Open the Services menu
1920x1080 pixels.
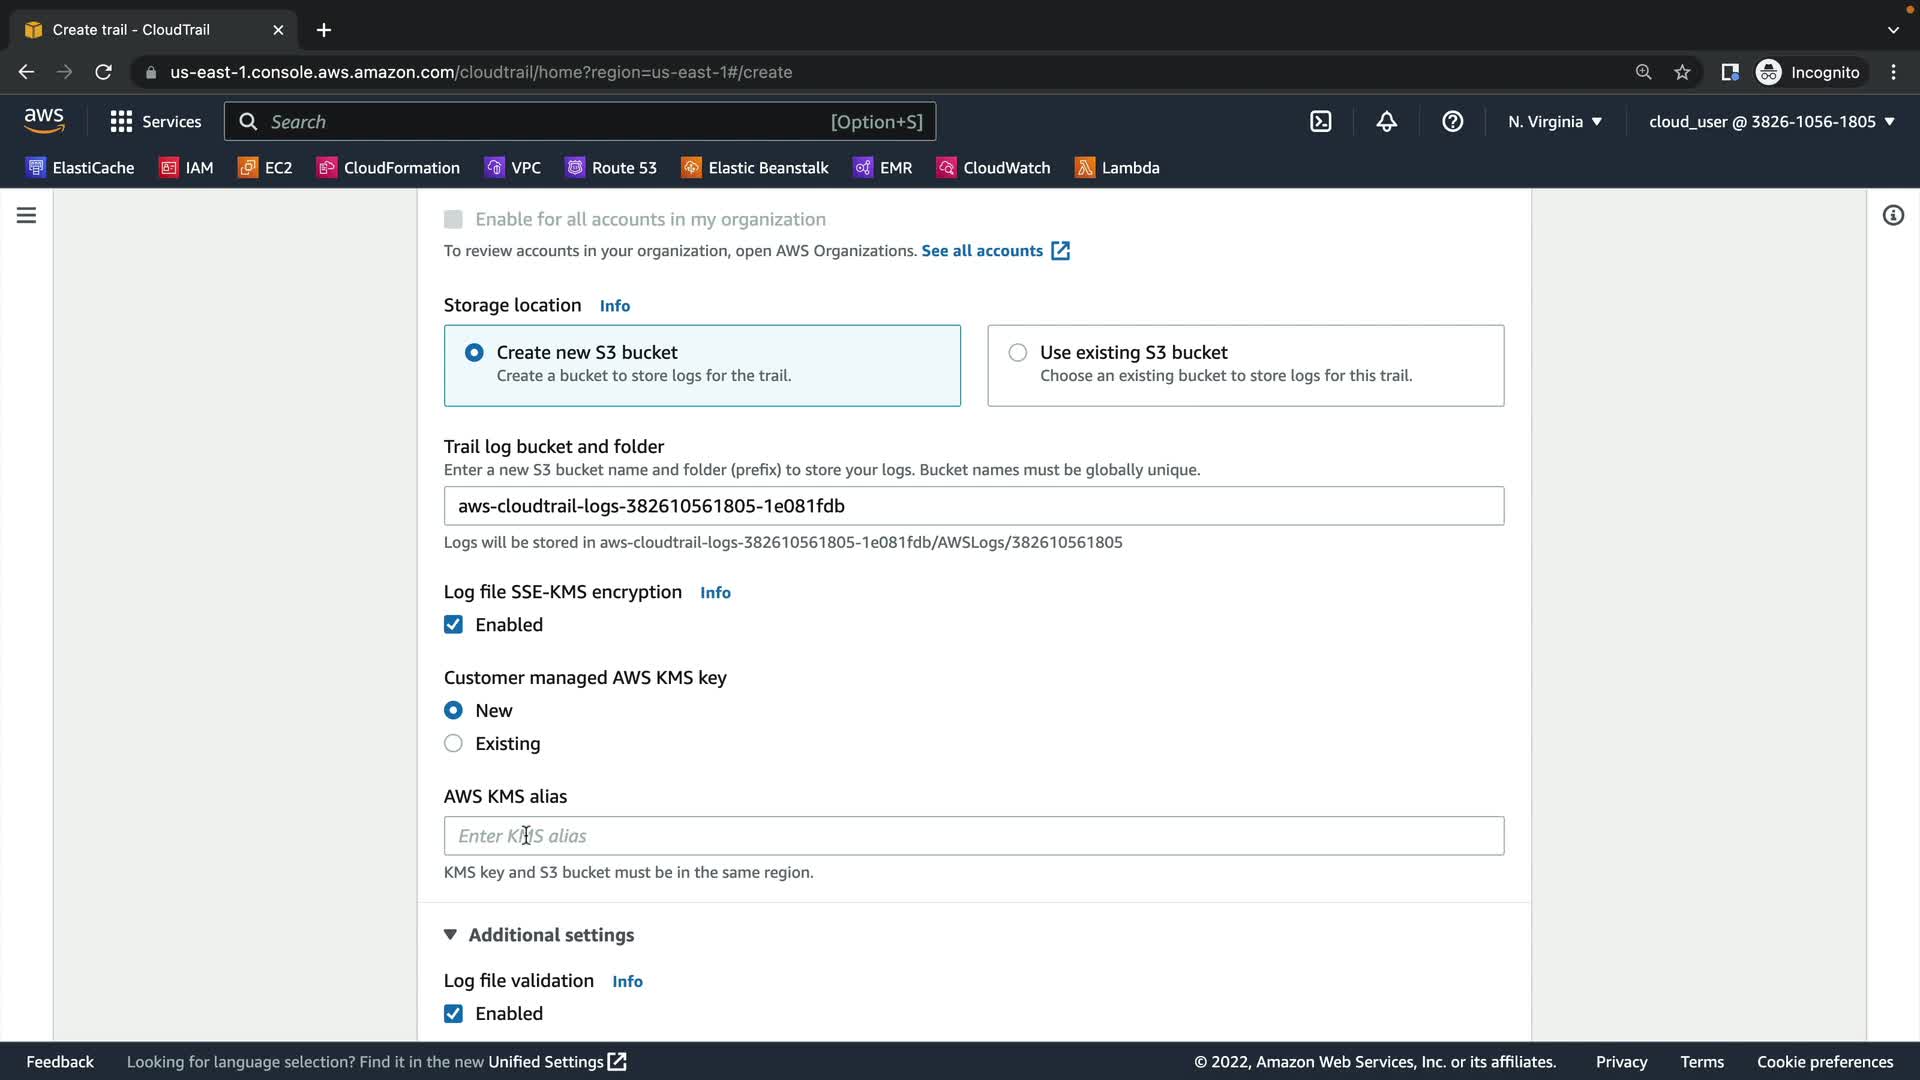coord(156,122)
